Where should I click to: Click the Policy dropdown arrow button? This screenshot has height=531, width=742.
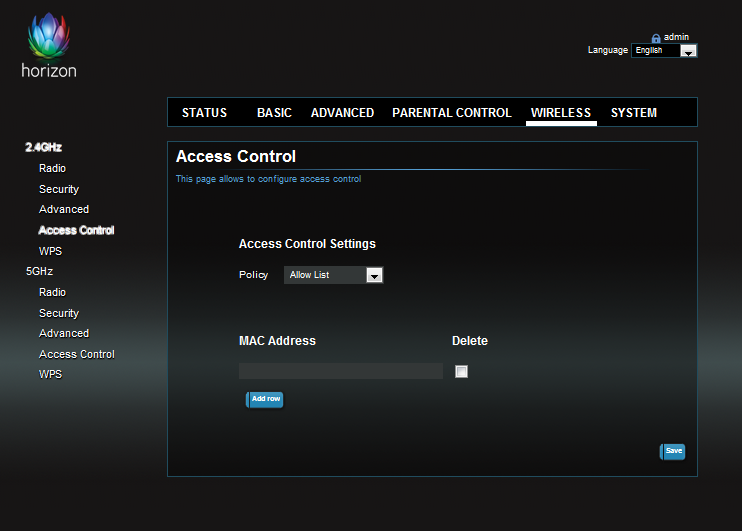coord(374,275)
